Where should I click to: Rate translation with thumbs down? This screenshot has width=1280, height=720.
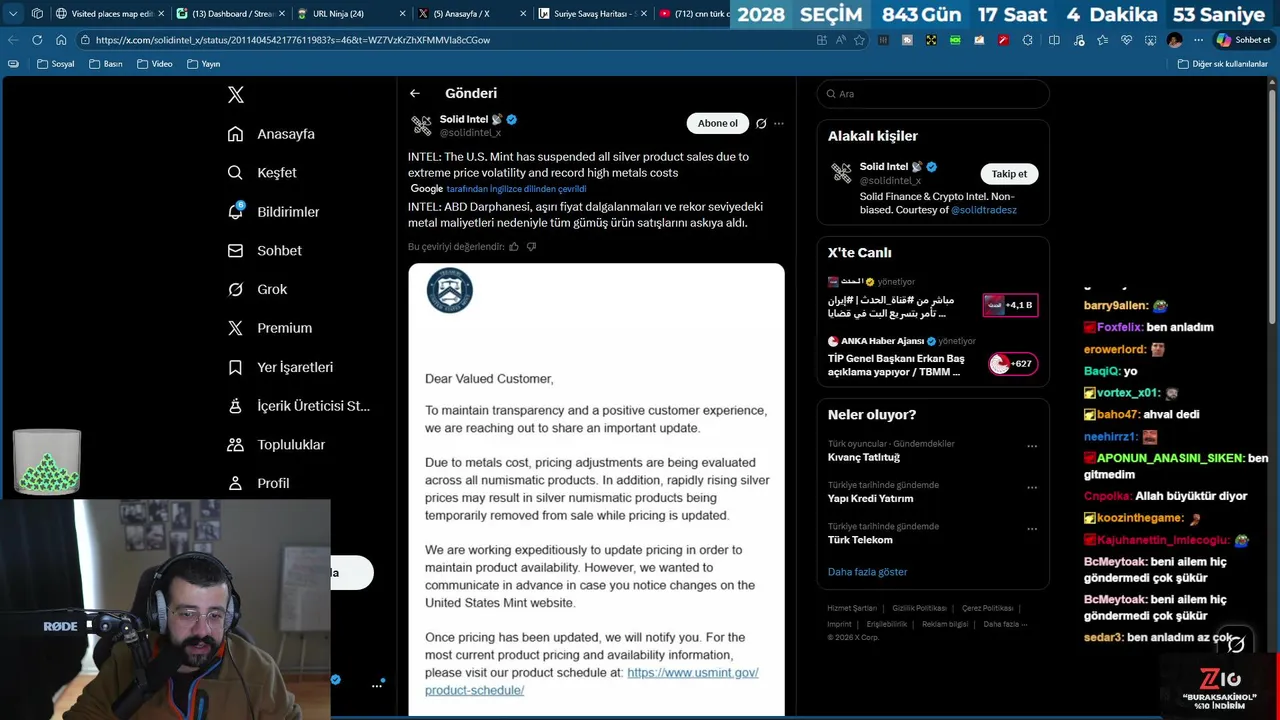(x=531, y=247)
